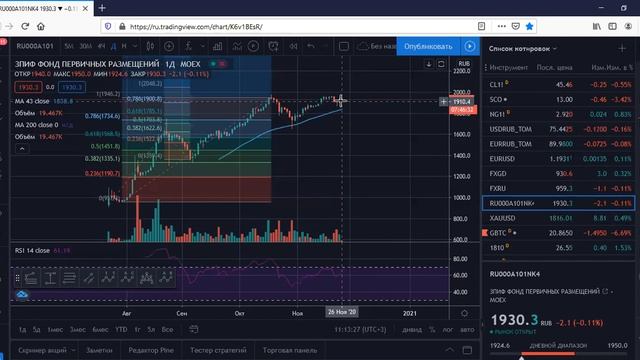Select the 30м timeframe
The height and width of the screenshot is (360, 640).
click(x=85, y=46)
